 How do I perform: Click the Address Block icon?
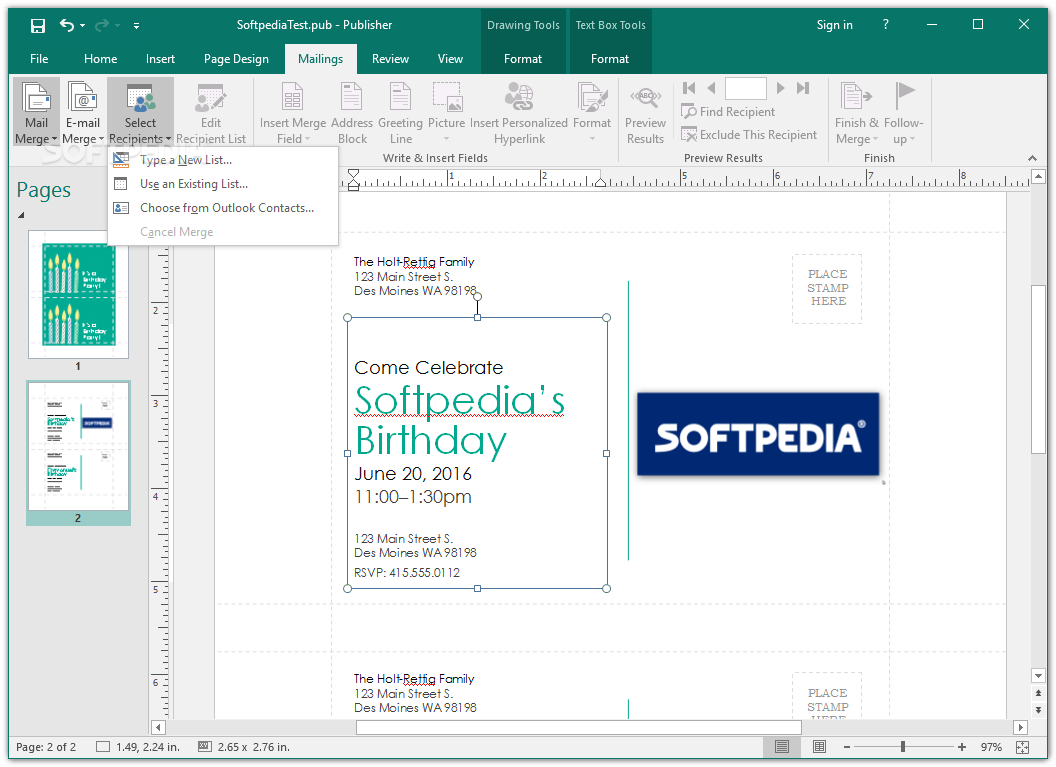352,98
